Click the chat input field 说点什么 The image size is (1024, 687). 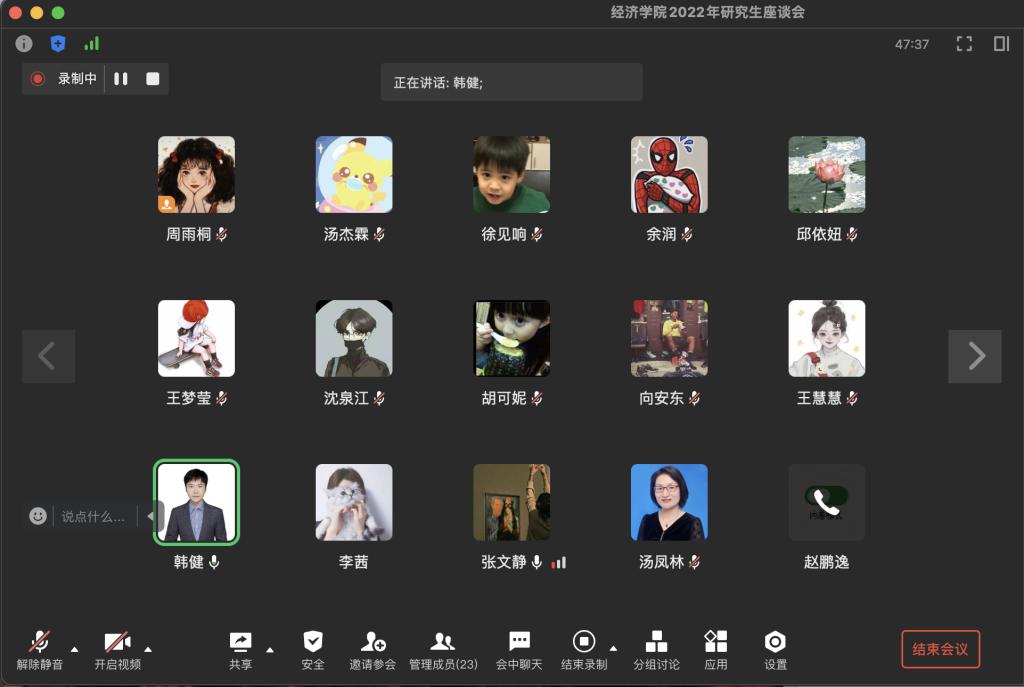93,516
